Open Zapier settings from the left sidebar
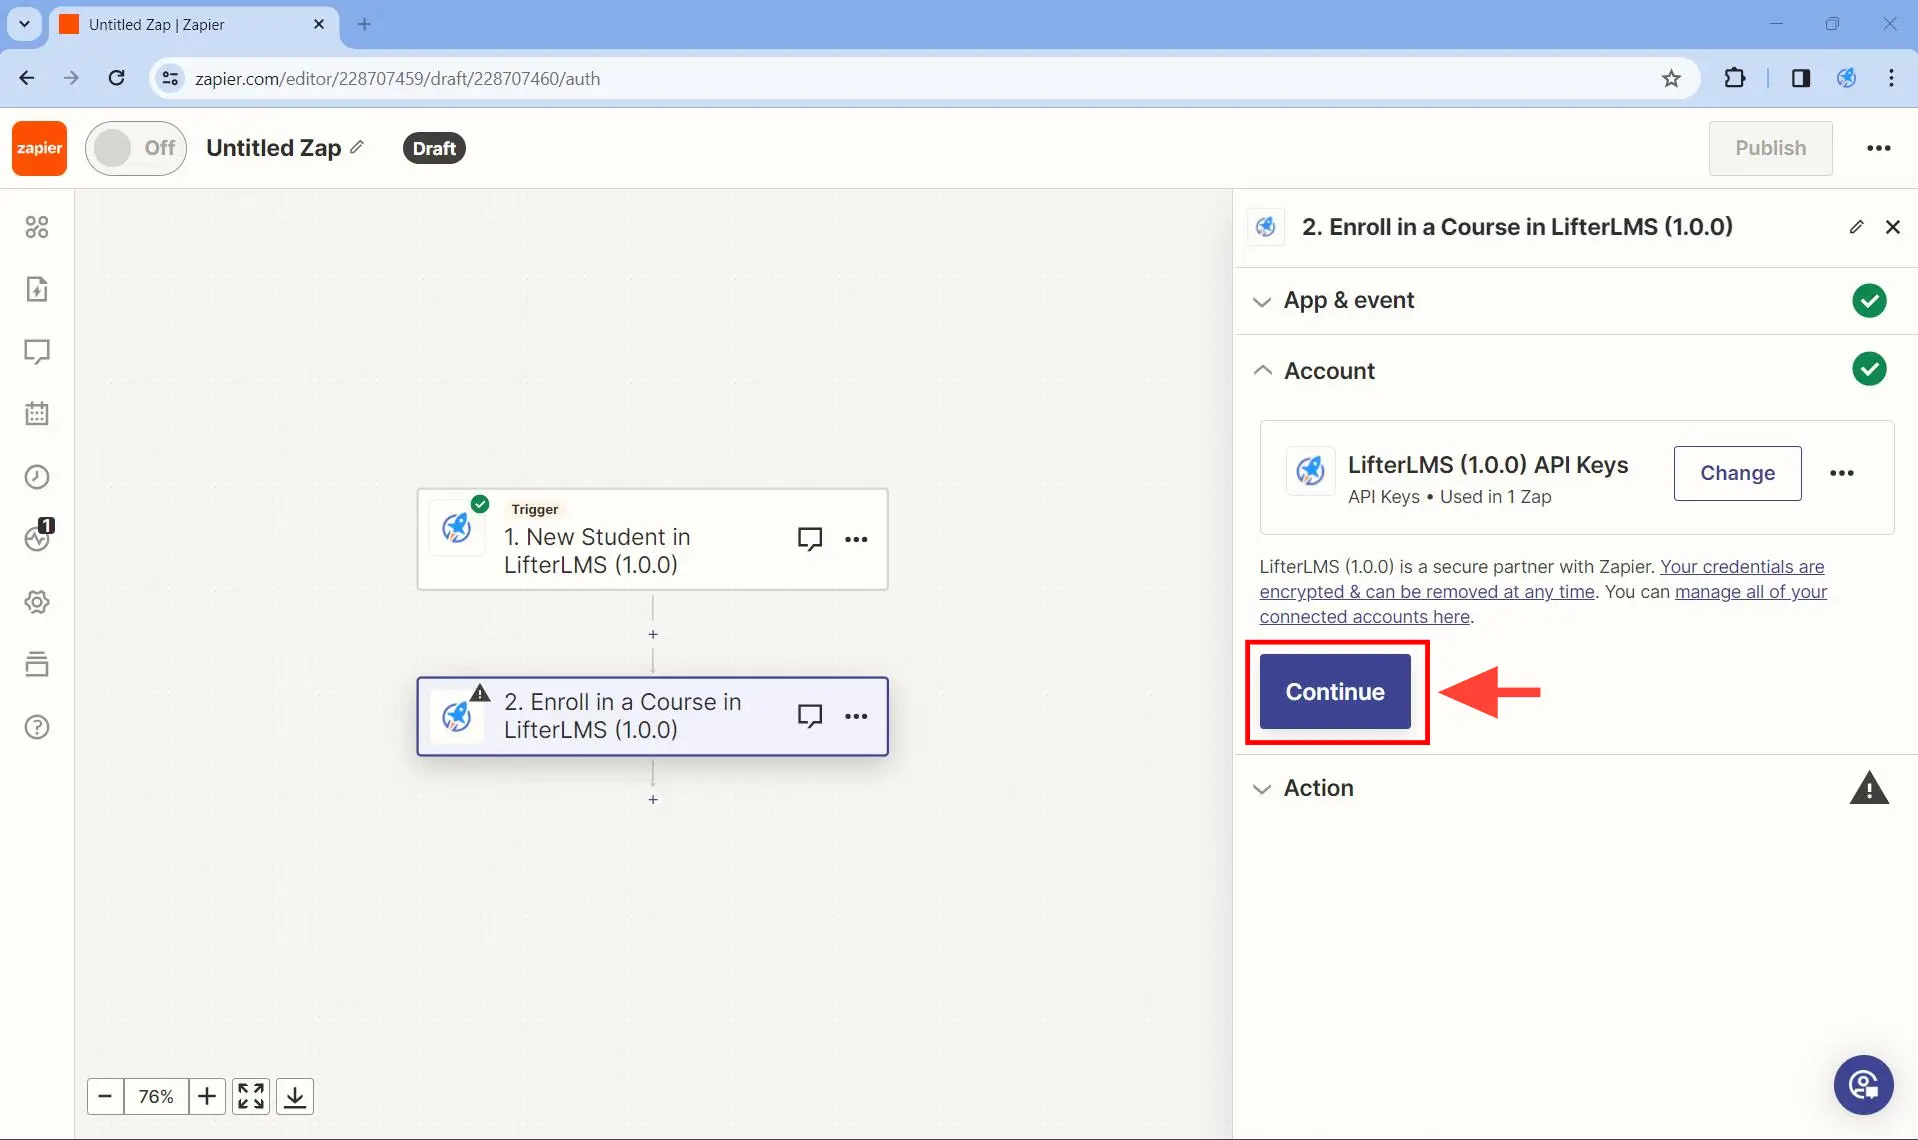This screenshot has height=1140, width=1918. click(37, 601)
